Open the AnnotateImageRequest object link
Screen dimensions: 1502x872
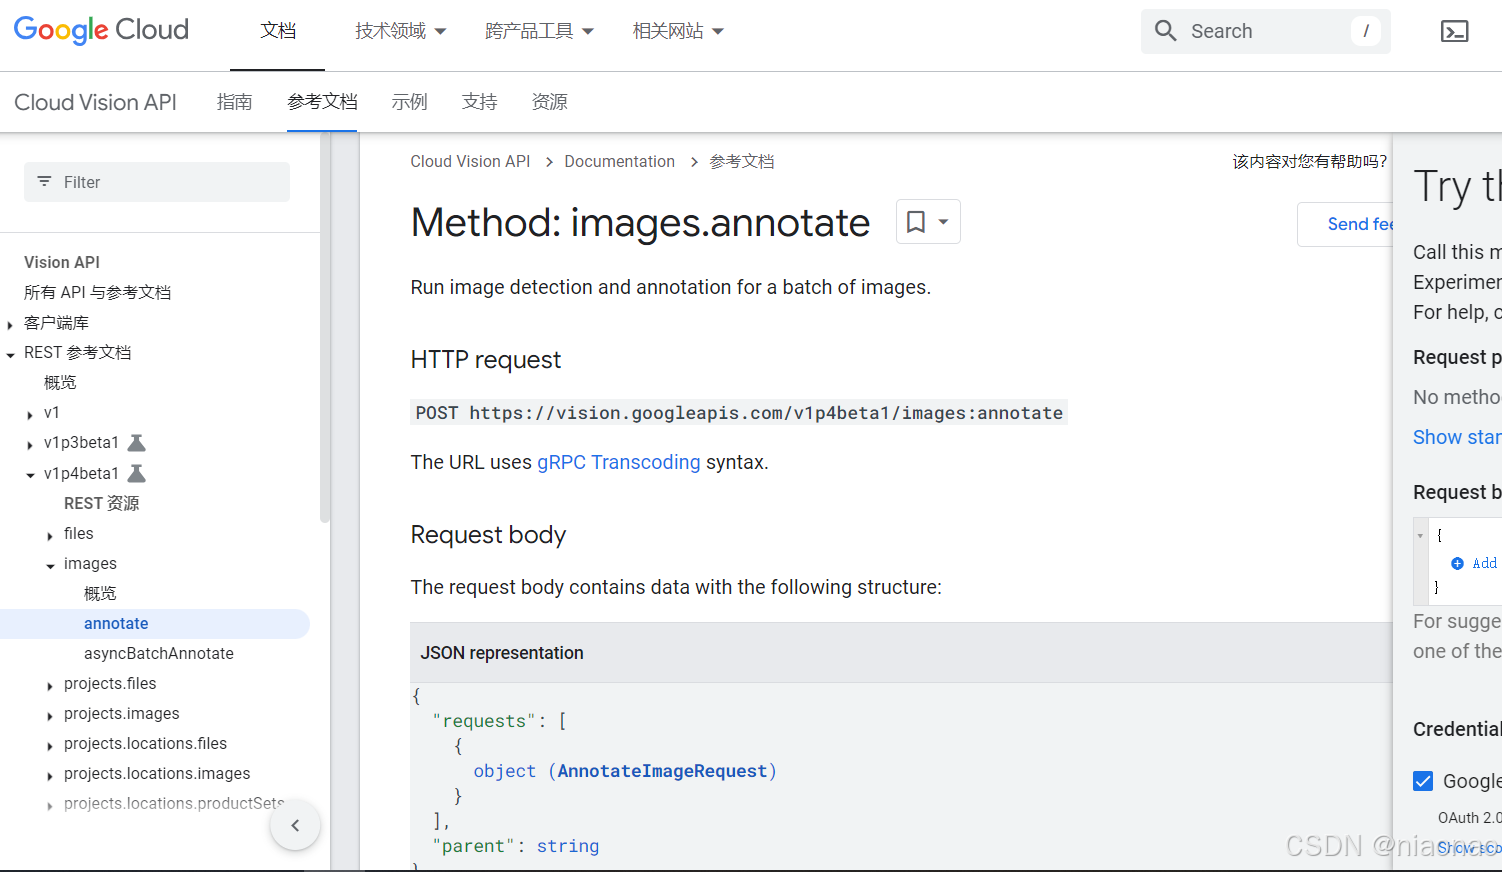click(662, 771)
